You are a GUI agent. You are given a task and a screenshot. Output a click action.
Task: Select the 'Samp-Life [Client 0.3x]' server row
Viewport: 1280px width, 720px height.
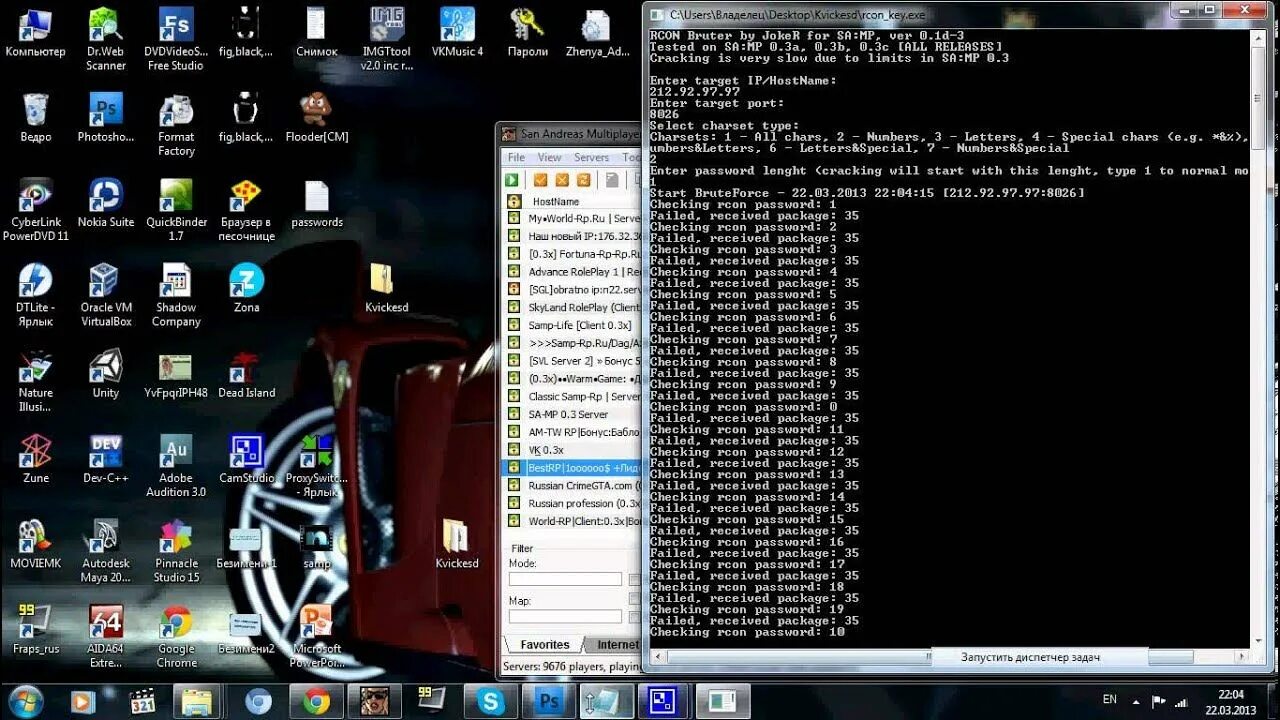click(572, 325)
